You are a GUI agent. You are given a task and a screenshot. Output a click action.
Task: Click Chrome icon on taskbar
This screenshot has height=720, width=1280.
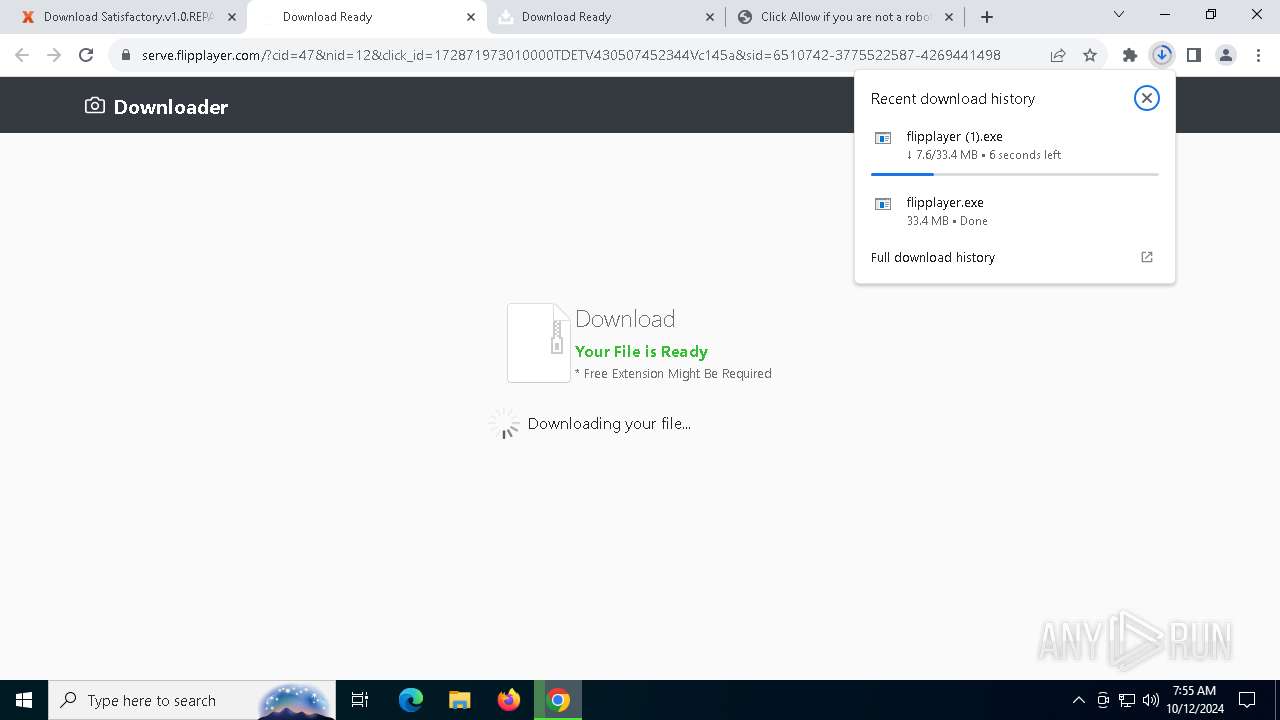pyautogui.click(x=559, y=700)
